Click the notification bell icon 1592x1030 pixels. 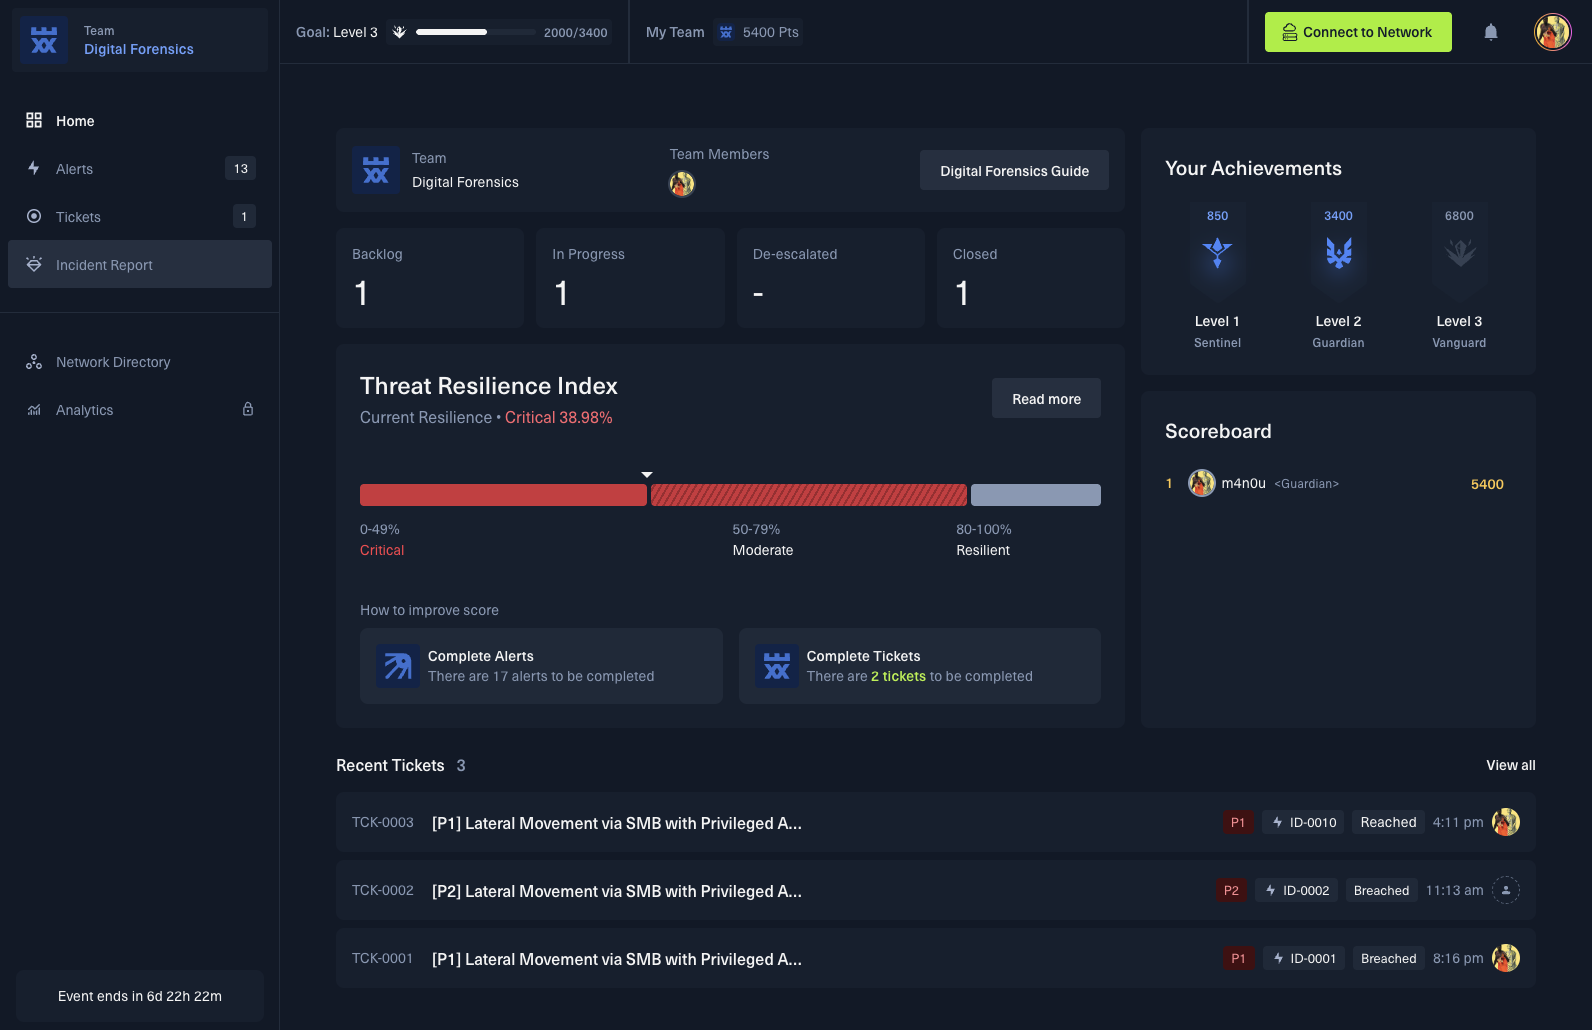1490,32
